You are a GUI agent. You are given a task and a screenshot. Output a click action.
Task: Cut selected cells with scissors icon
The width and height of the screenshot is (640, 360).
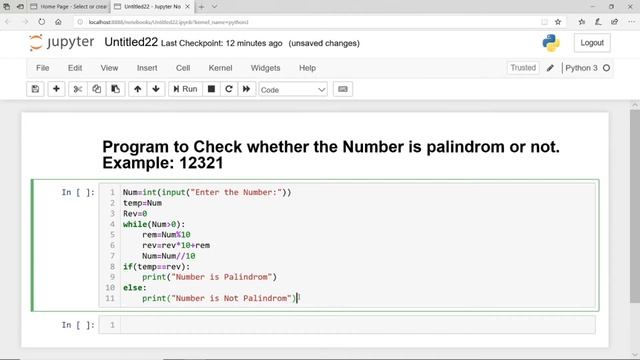coord(78,89)
